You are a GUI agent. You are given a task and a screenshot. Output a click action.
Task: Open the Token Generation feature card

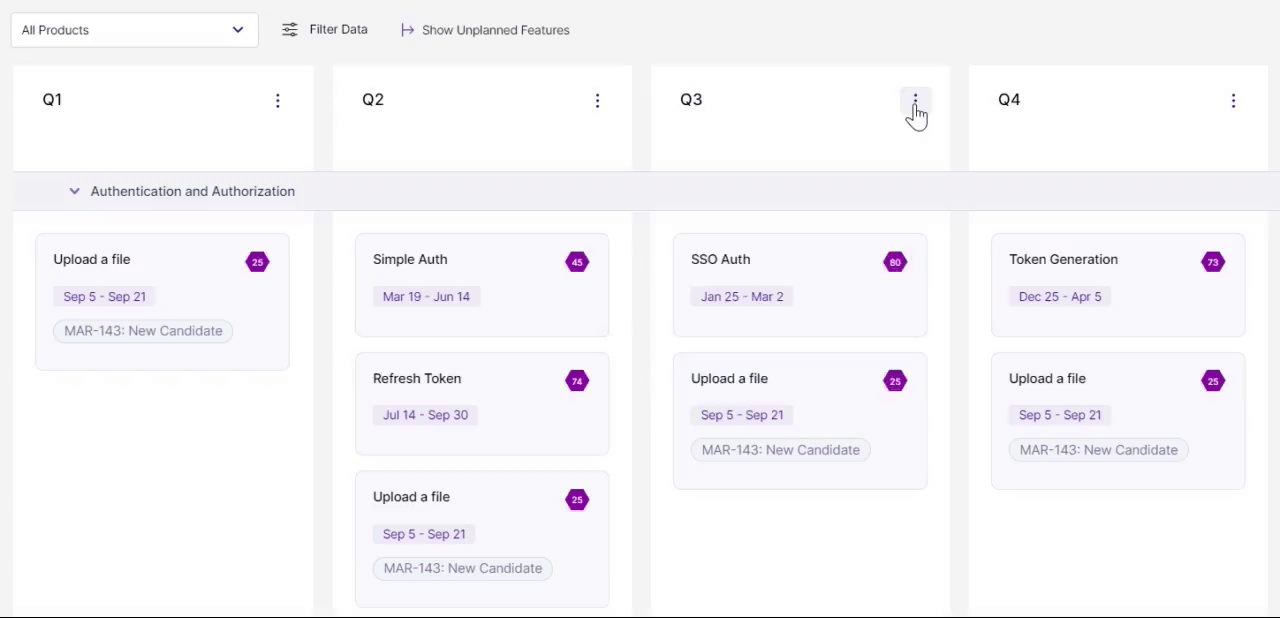pos(1118,285)
